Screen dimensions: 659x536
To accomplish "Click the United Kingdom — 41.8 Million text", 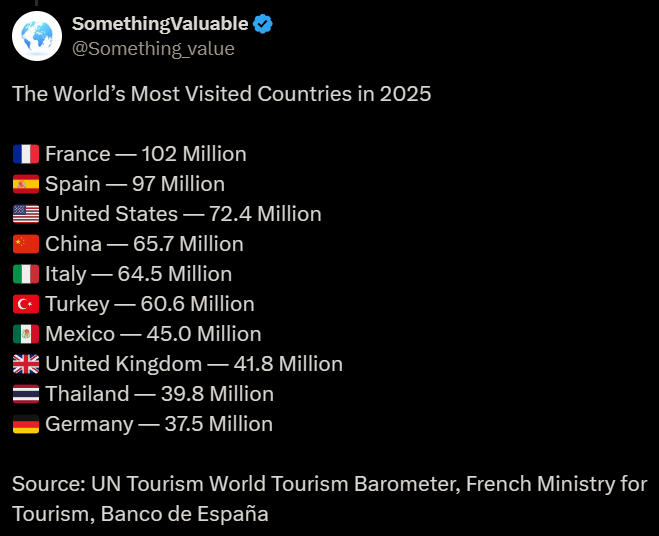I will pyautogui.click(x=194, y=364).
